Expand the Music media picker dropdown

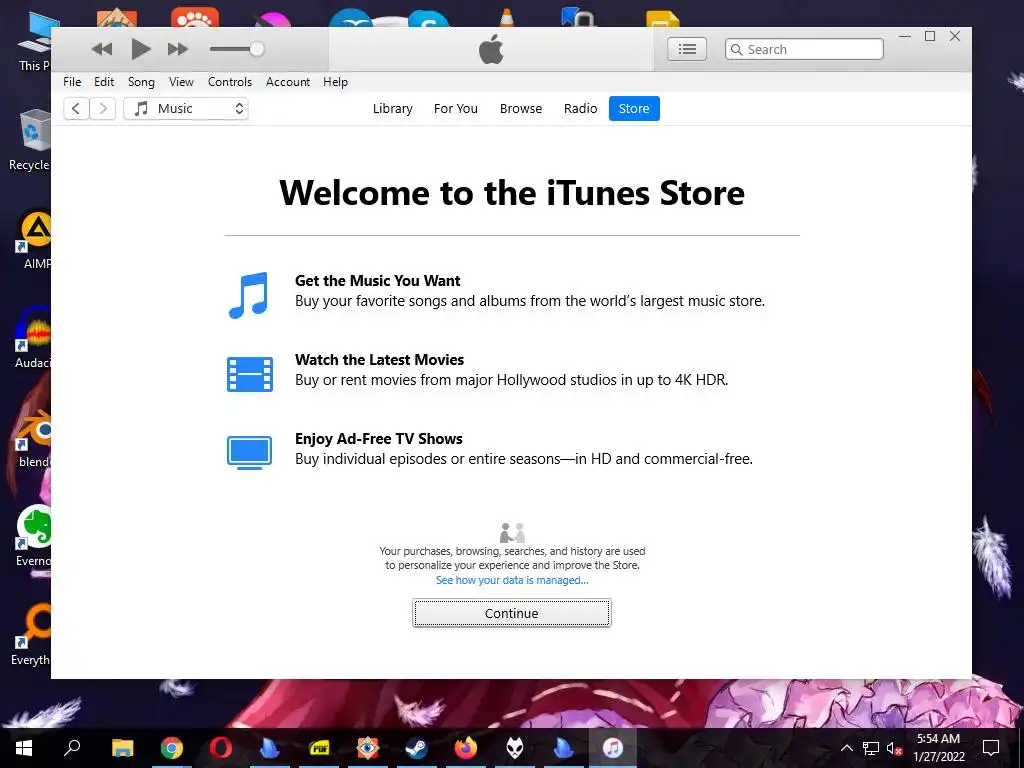[186, 108]
